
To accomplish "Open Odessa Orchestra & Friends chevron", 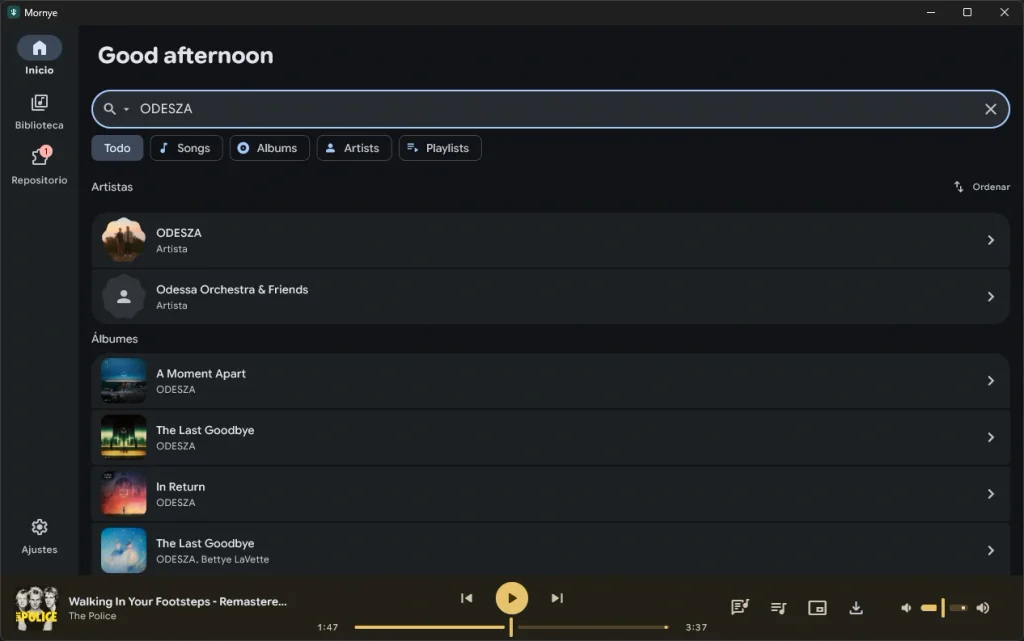I will [x=990, y=297].
